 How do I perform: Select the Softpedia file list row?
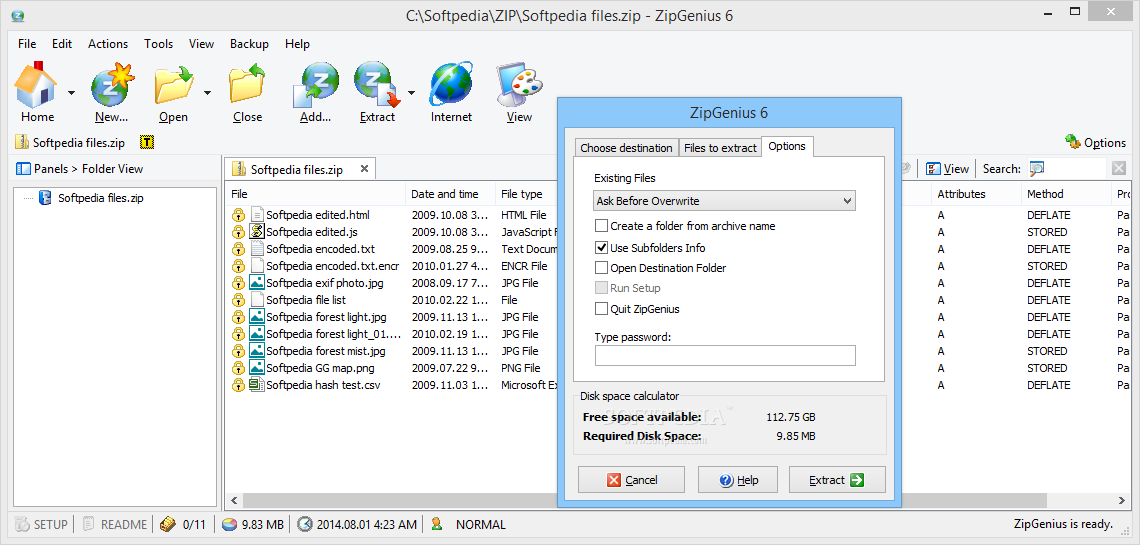(x=305, y=299)
